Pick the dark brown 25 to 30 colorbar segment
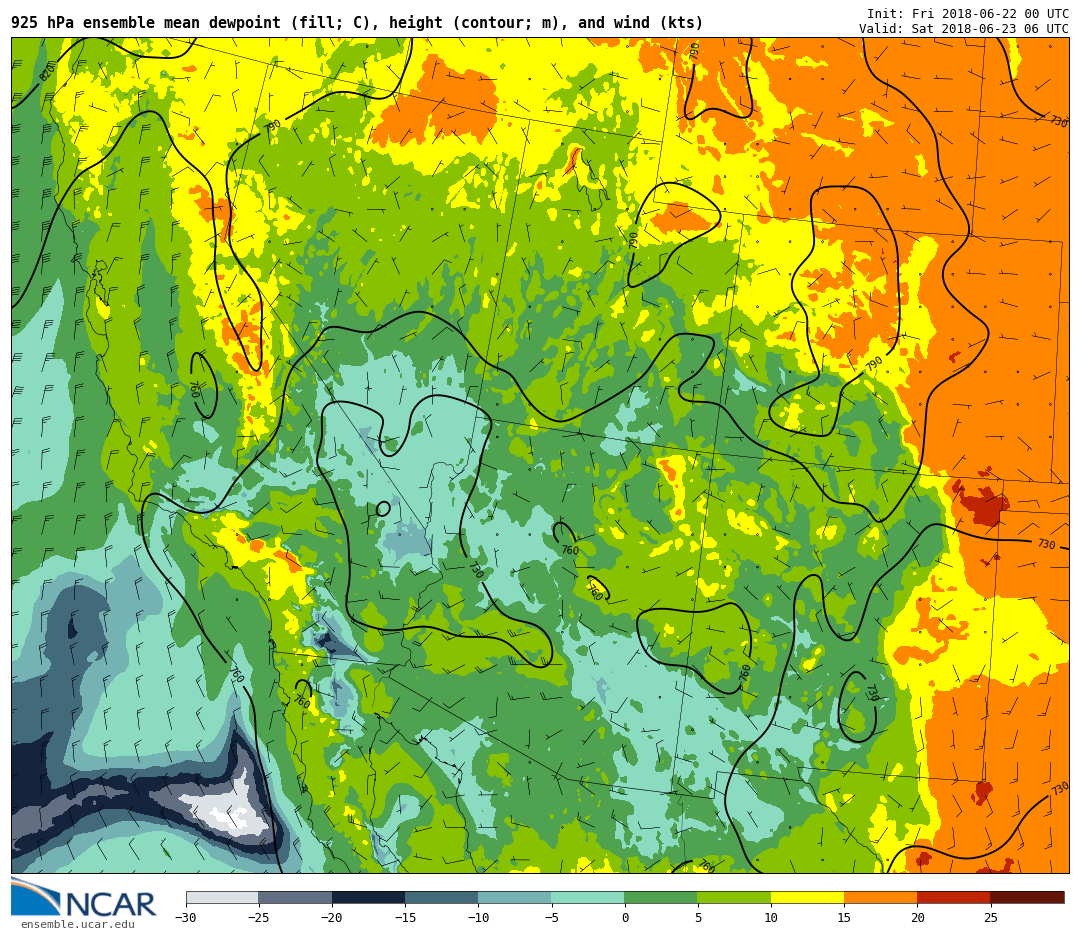The height and width of the screenshot is (936, 1080). point(1027,897)
